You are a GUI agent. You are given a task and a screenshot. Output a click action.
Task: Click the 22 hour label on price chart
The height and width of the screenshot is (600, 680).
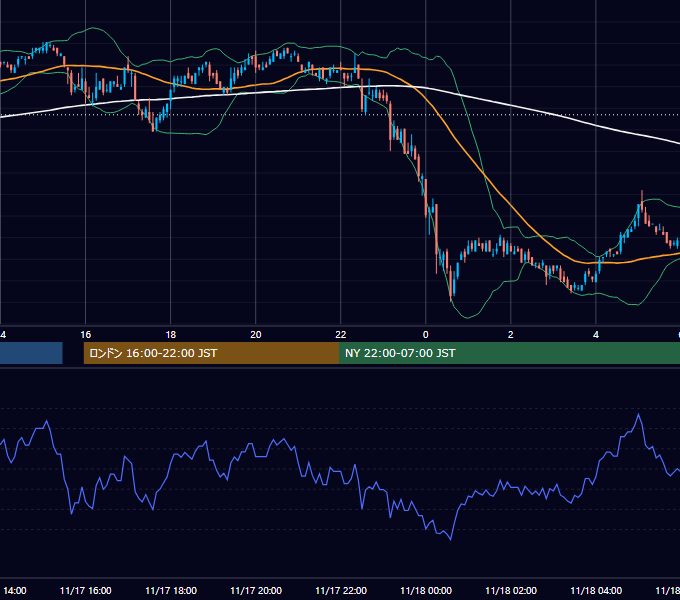[x=340, y=335]
